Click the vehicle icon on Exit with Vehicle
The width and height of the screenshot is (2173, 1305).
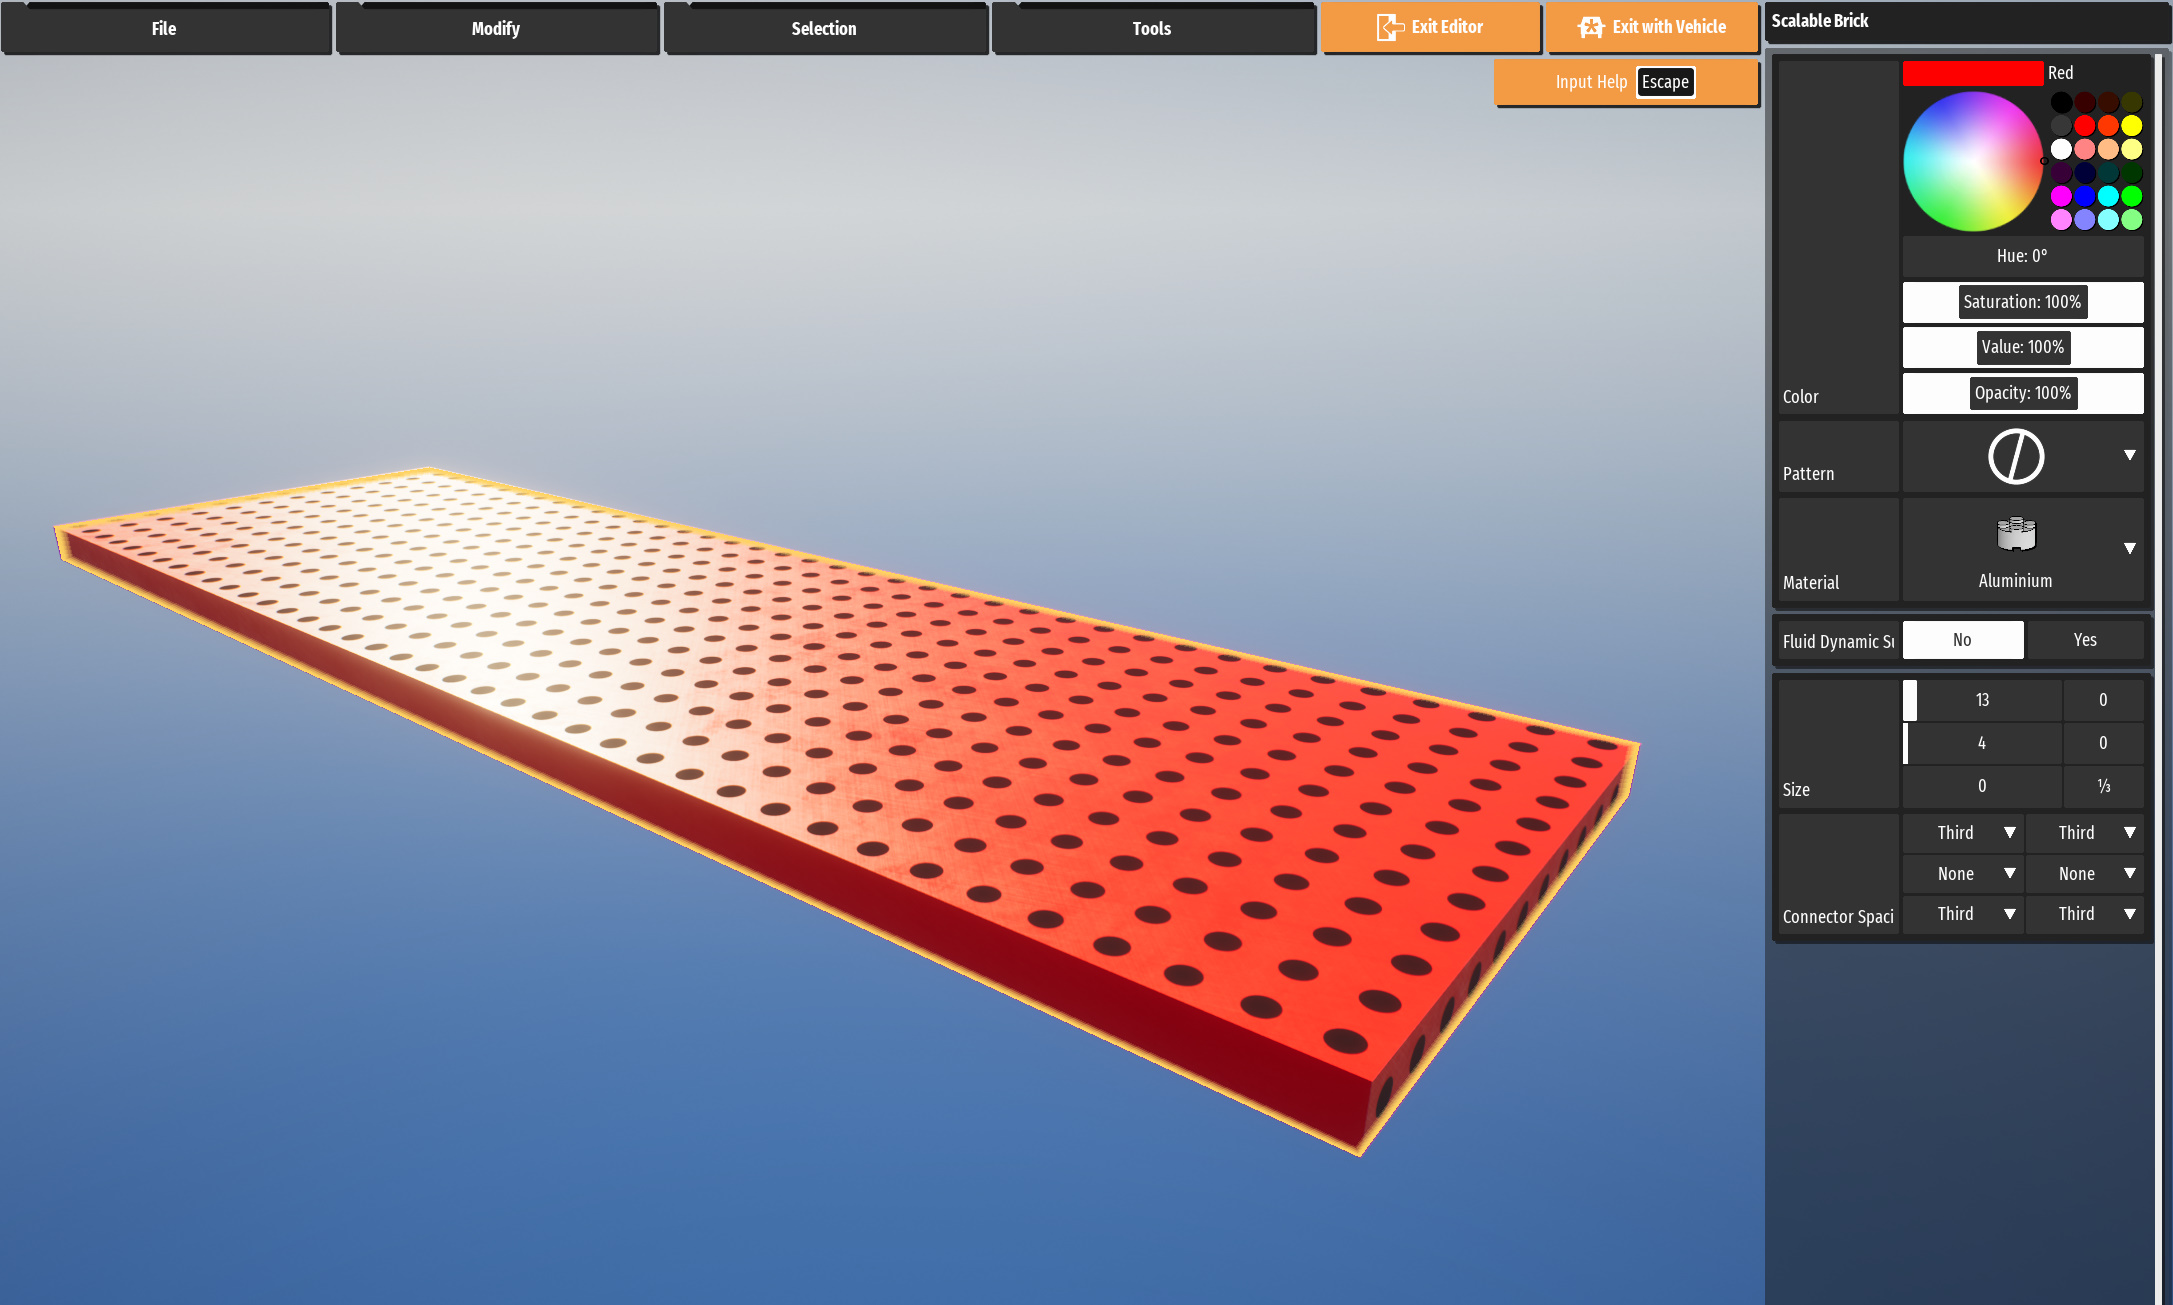coord(1590,27)
